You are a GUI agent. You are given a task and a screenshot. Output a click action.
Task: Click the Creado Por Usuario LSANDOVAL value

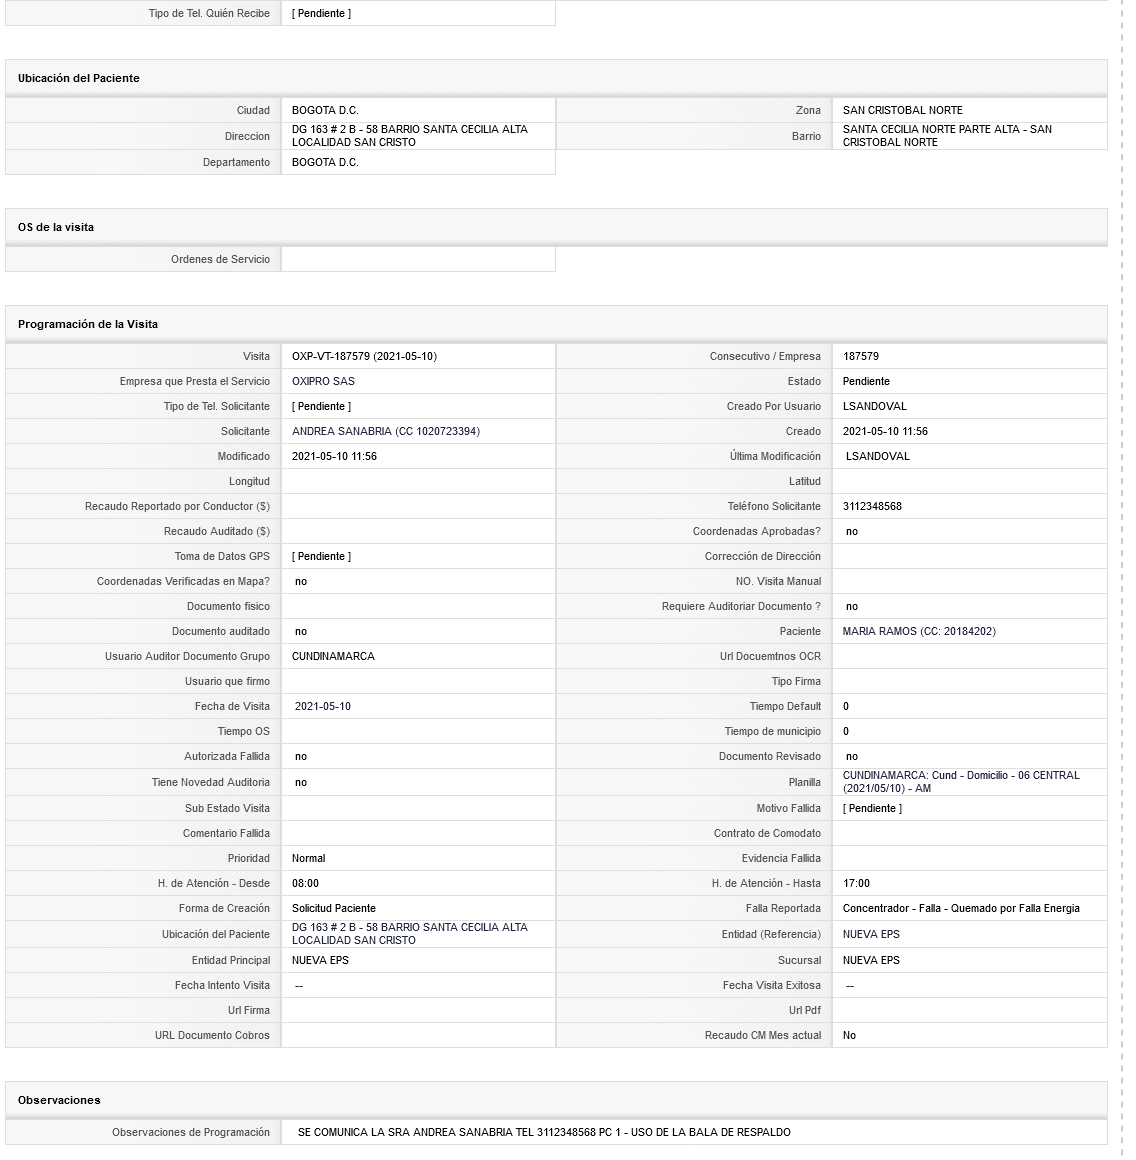pyautogui.click(x=874, y=407)
